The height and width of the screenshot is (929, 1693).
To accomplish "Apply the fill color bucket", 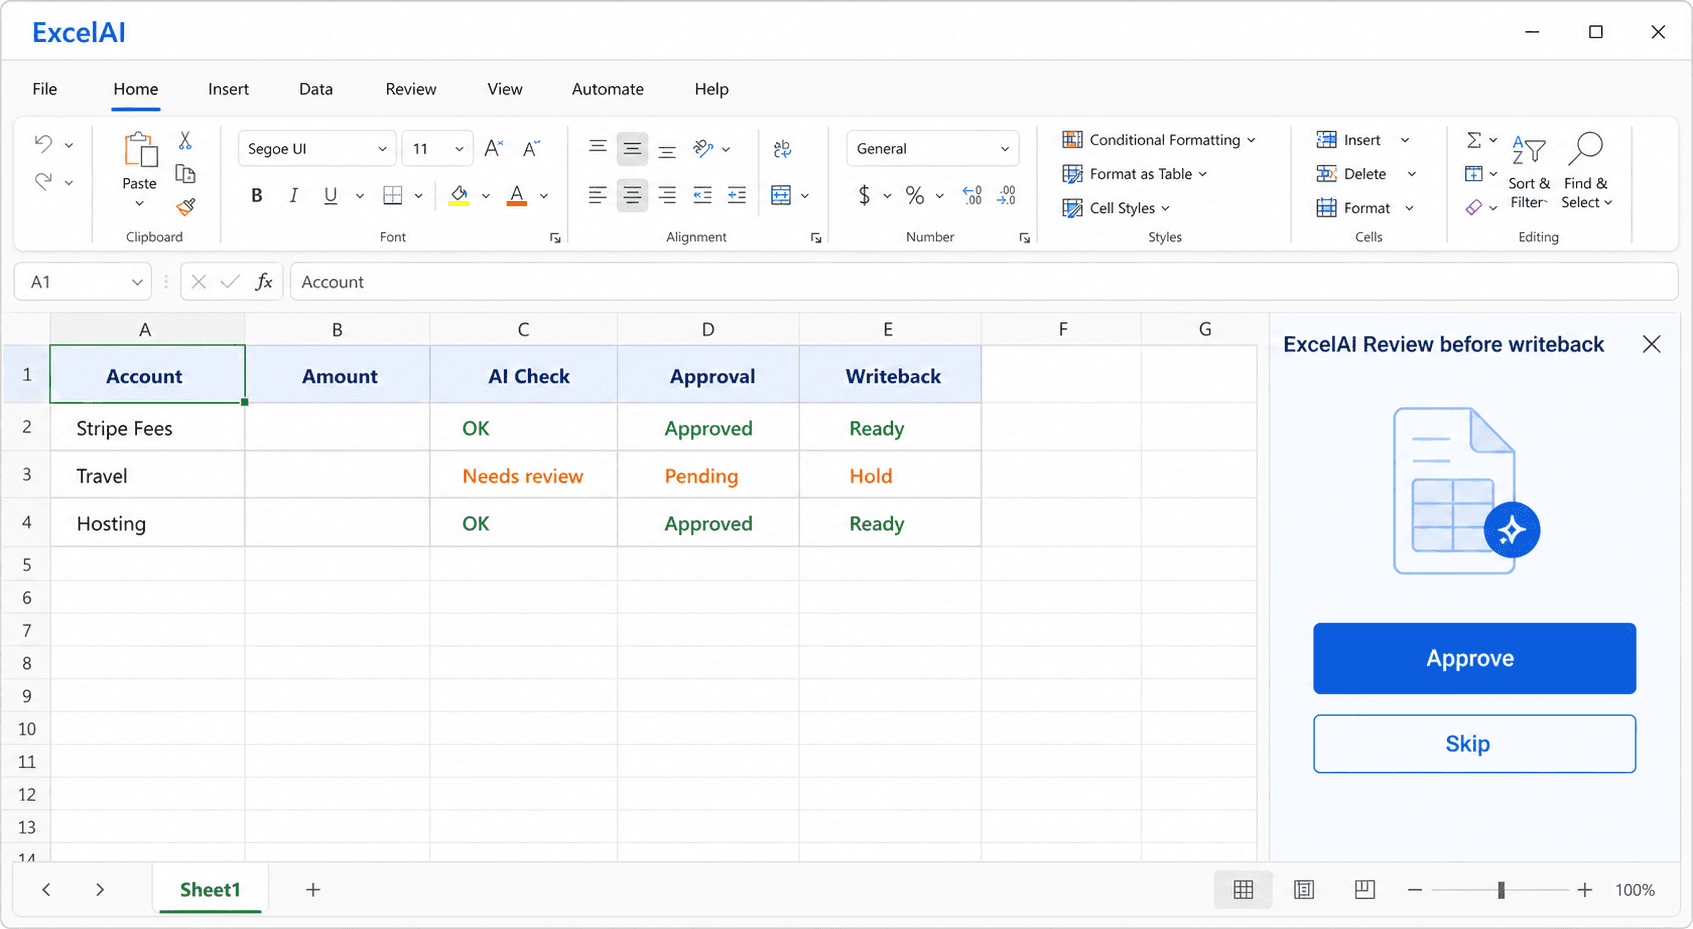I will pos(459,195).
